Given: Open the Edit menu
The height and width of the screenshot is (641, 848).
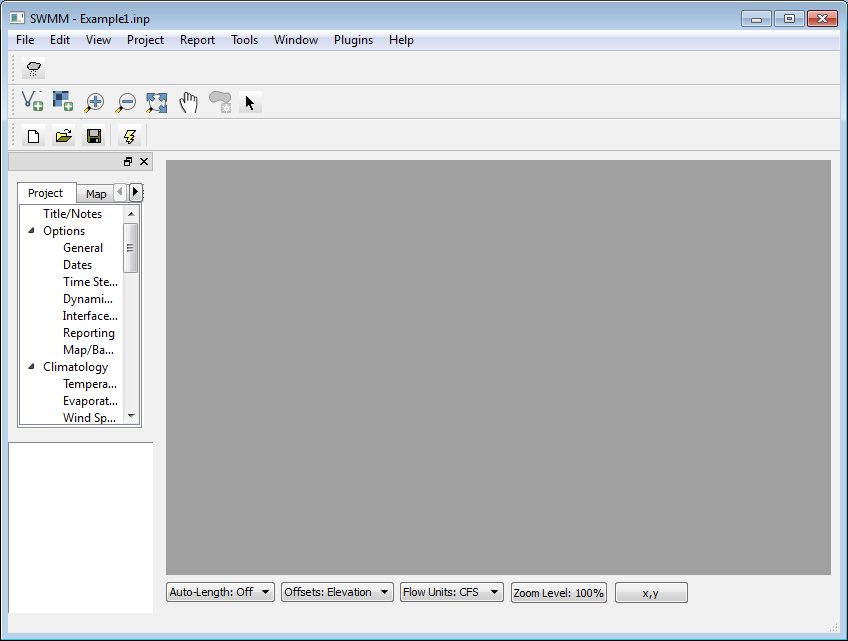Looking at the screenshot, I should tap(59, 40).
